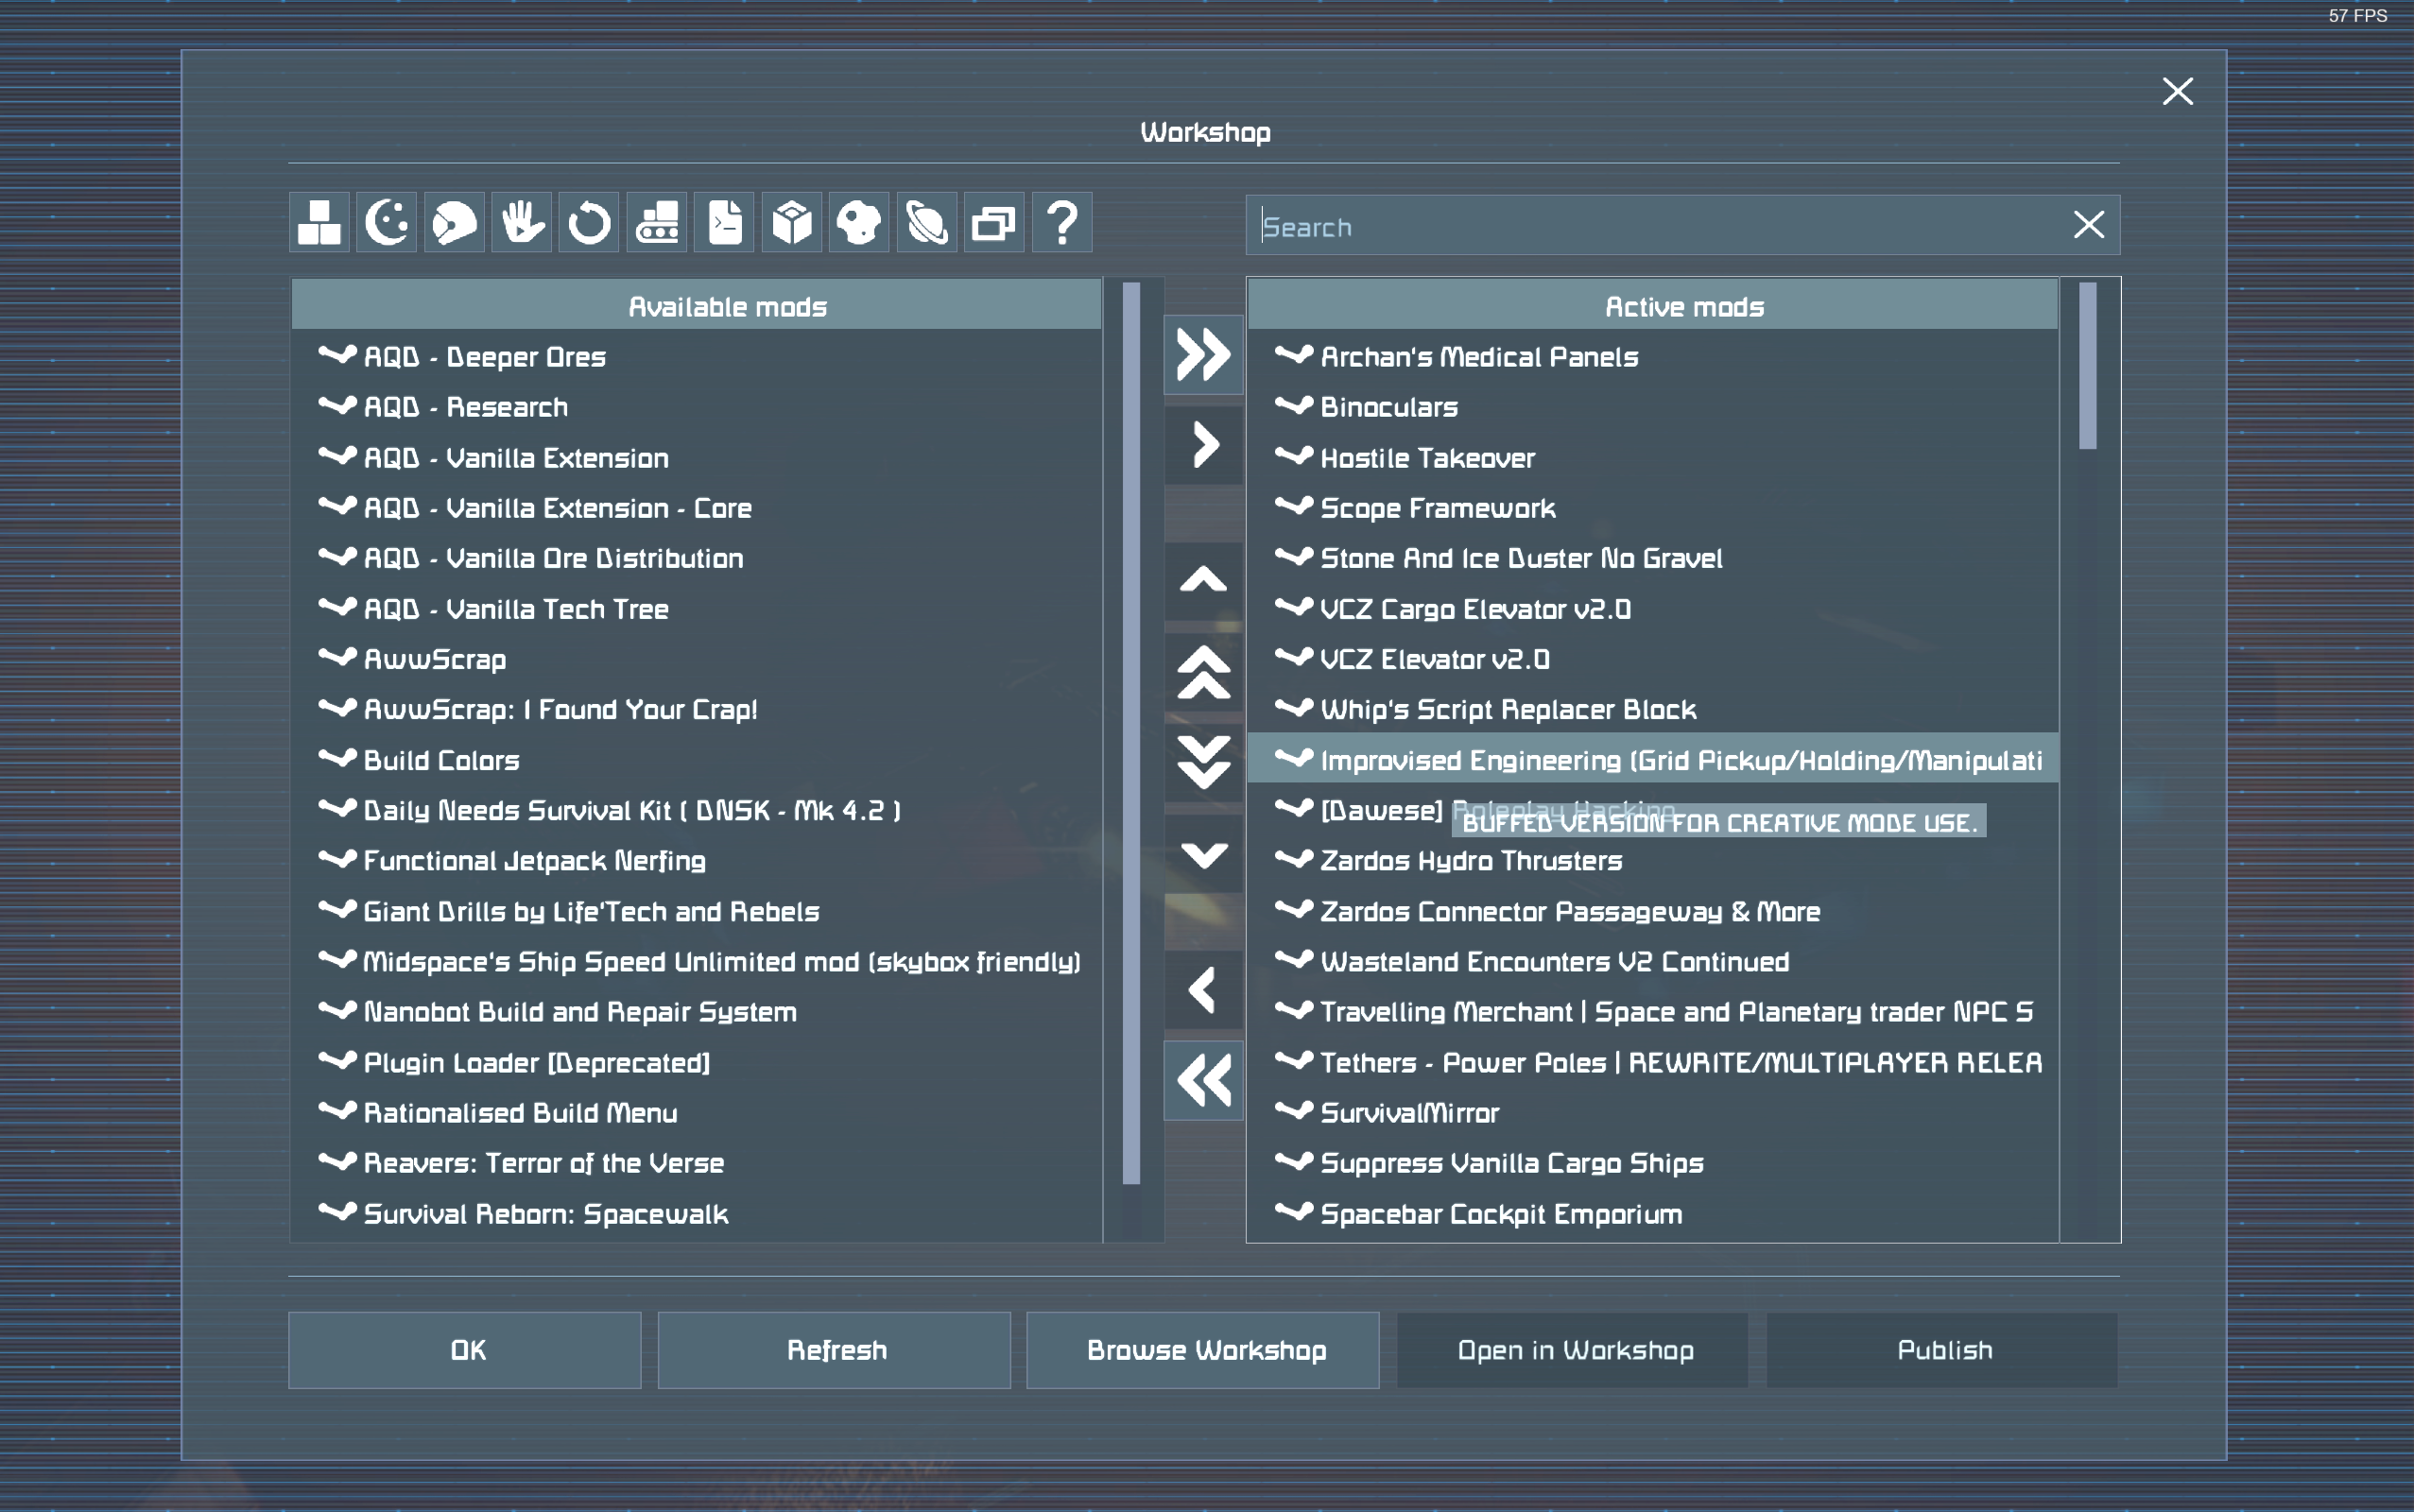Click the Available mods list scrollbar

click(x=1132, y=733)
